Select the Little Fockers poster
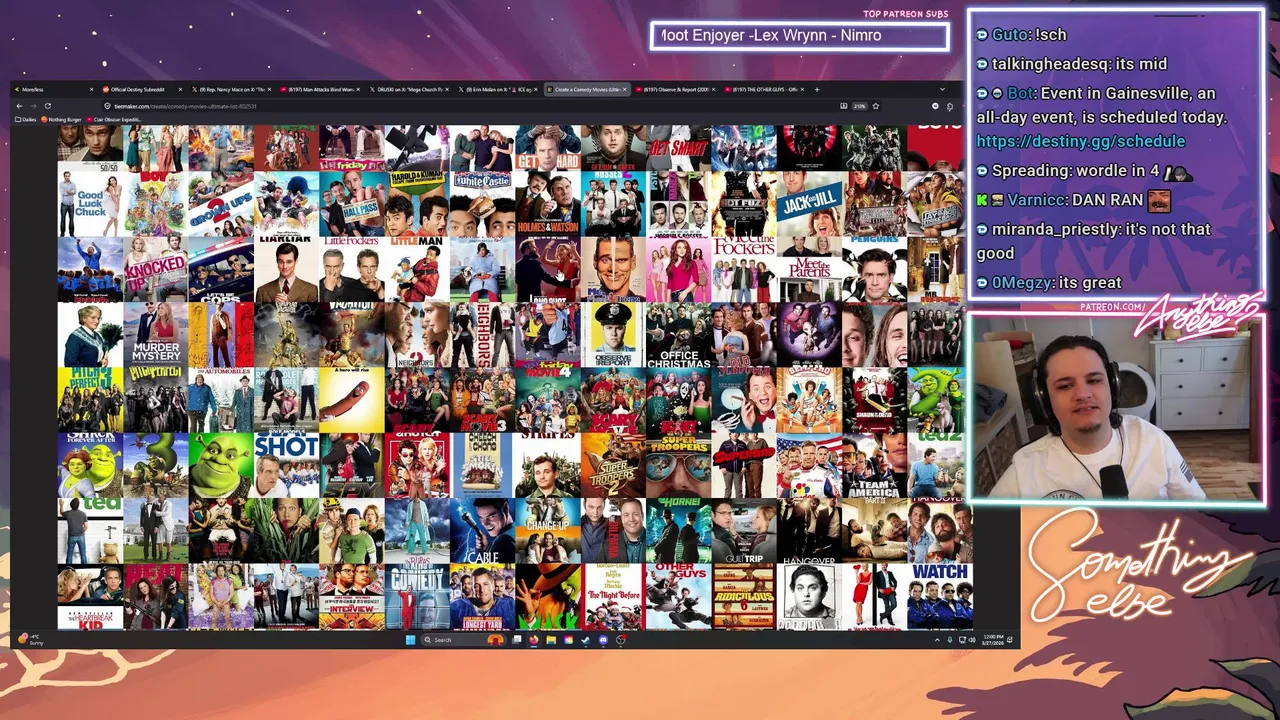Screen dimensions: 1280x720 (352, 269)
